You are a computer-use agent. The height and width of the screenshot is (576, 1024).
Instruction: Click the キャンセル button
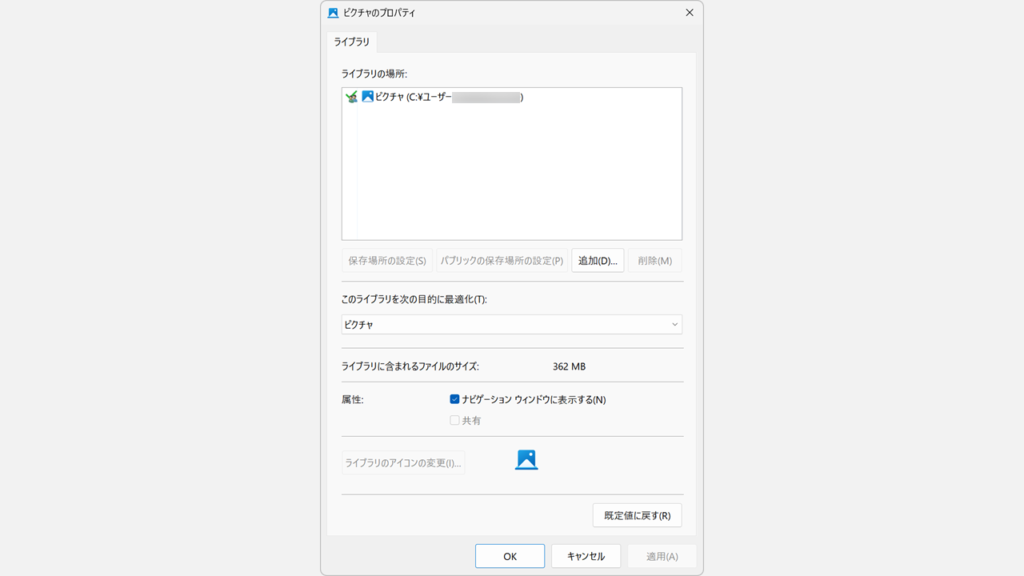(586, 556)
